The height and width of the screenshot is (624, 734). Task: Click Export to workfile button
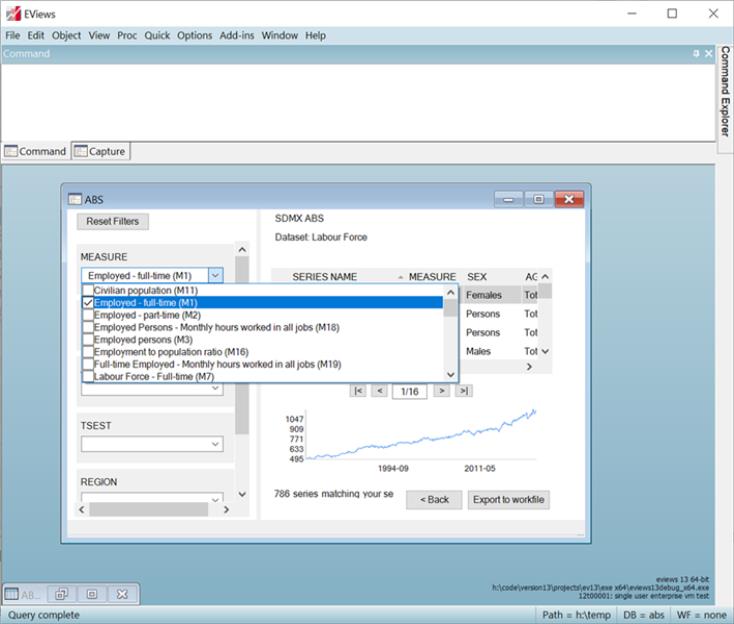tap(508, 499)
